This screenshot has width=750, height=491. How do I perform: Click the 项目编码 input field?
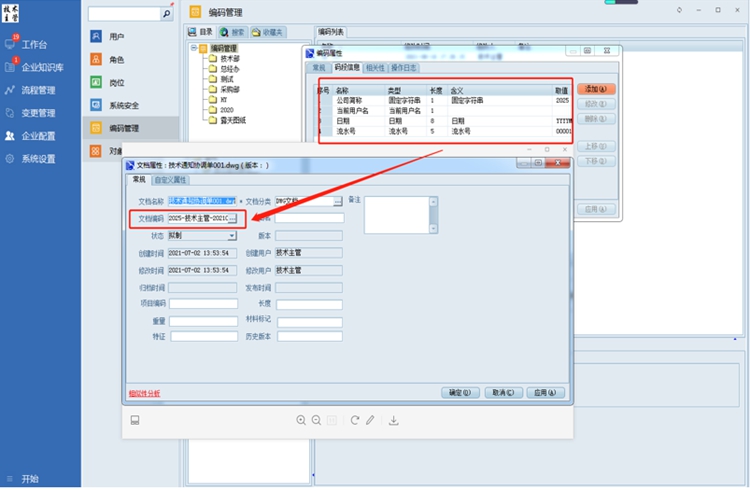203,304
